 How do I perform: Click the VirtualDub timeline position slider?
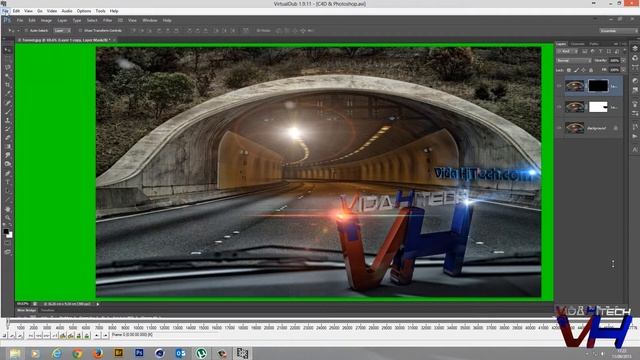point(7,322)
